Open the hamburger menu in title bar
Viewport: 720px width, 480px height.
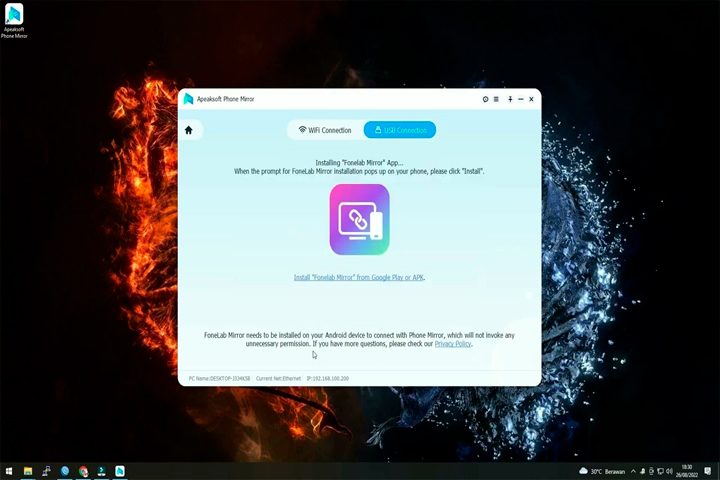pyautogui.click(x=496, y=99)
